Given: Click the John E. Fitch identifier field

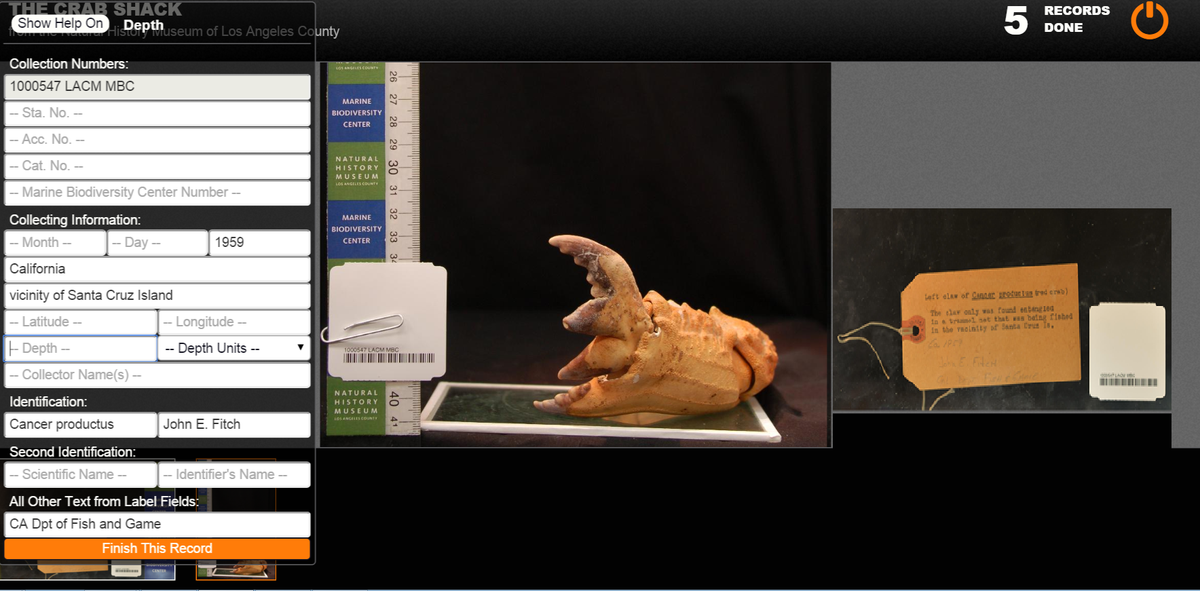Looking at the screenshot, I should pos(235,425).
